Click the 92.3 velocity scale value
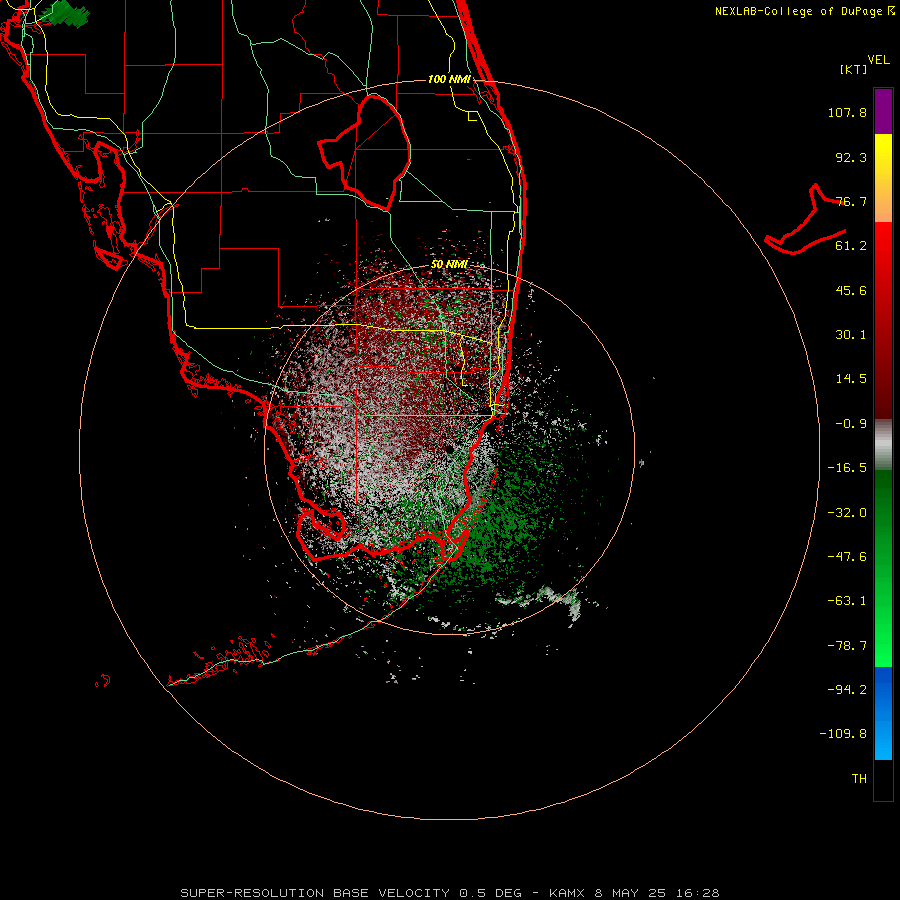The width and height of the screenshot is (900, 900). click(851, 157)
